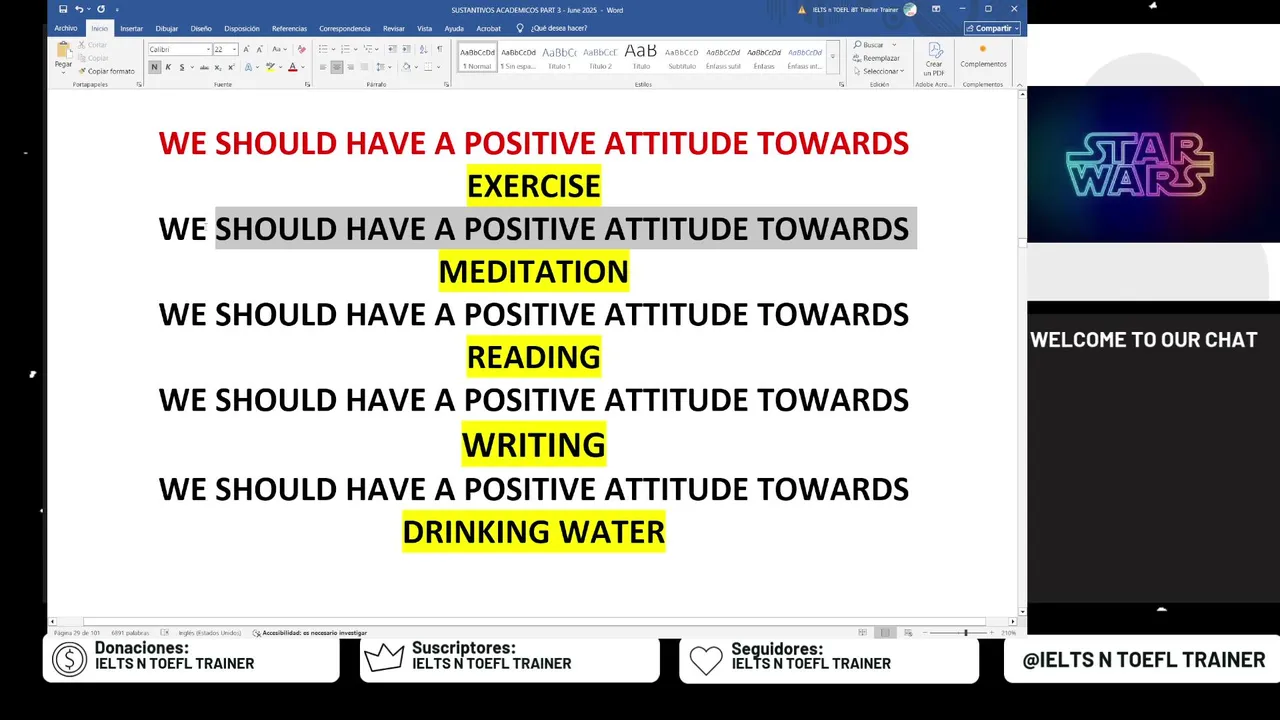This screenshot has width=1280, height=720.
Task: Undo the last action in Word
Action: [x=78, y=9]
